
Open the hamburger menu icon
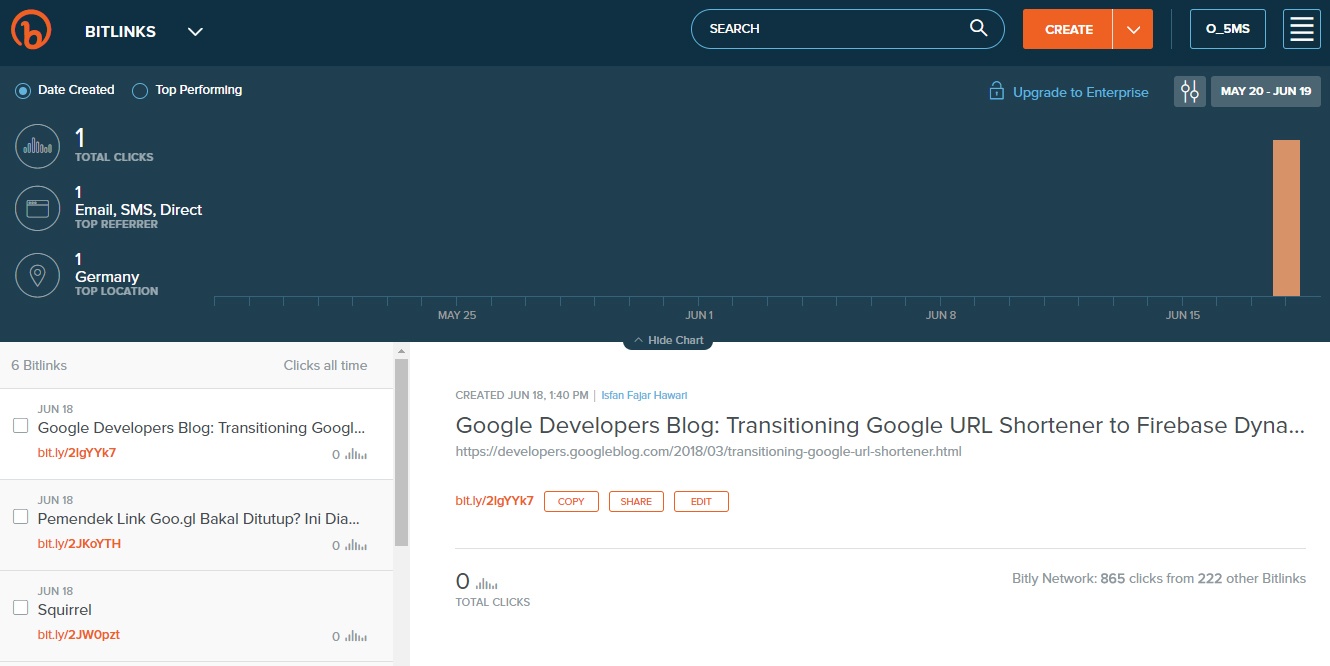click(1301, 29)
